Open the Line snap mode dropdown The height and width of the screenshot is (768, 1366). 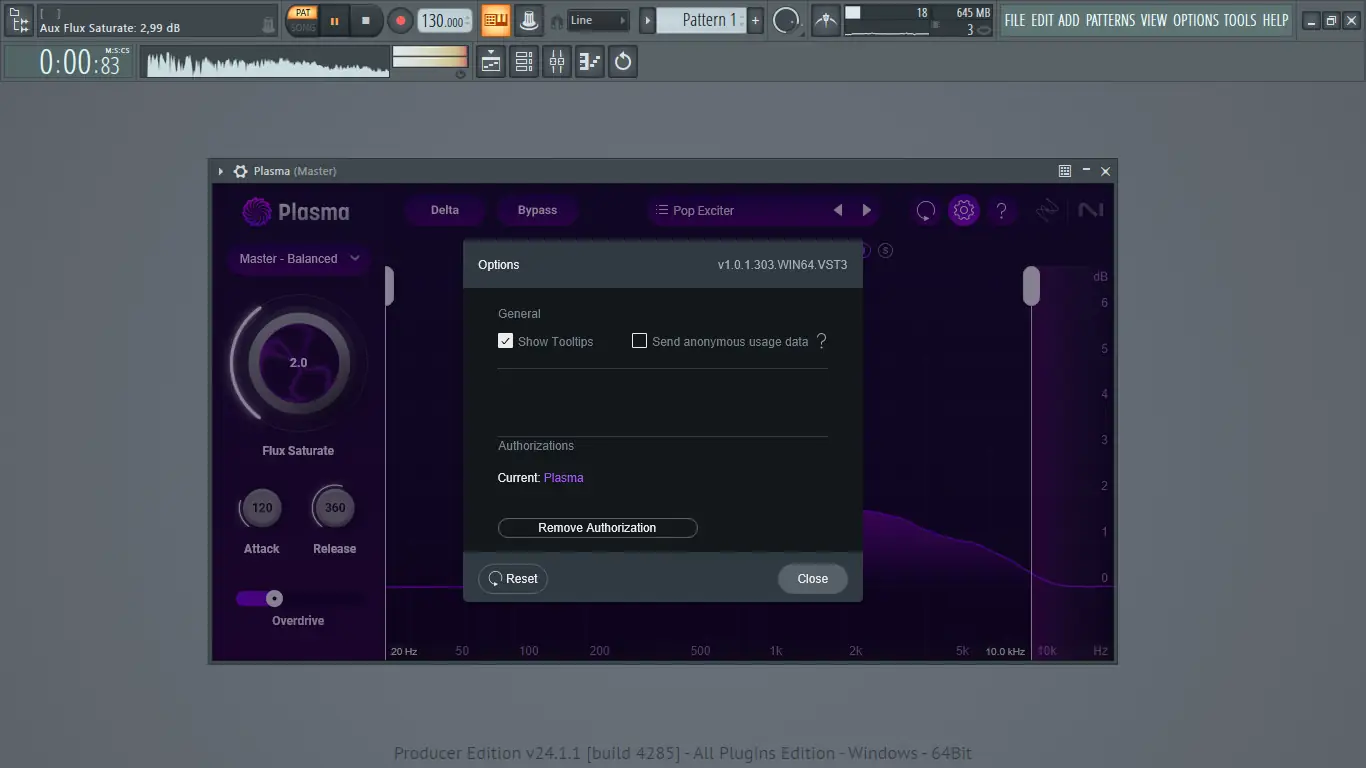tap(598, 20)
